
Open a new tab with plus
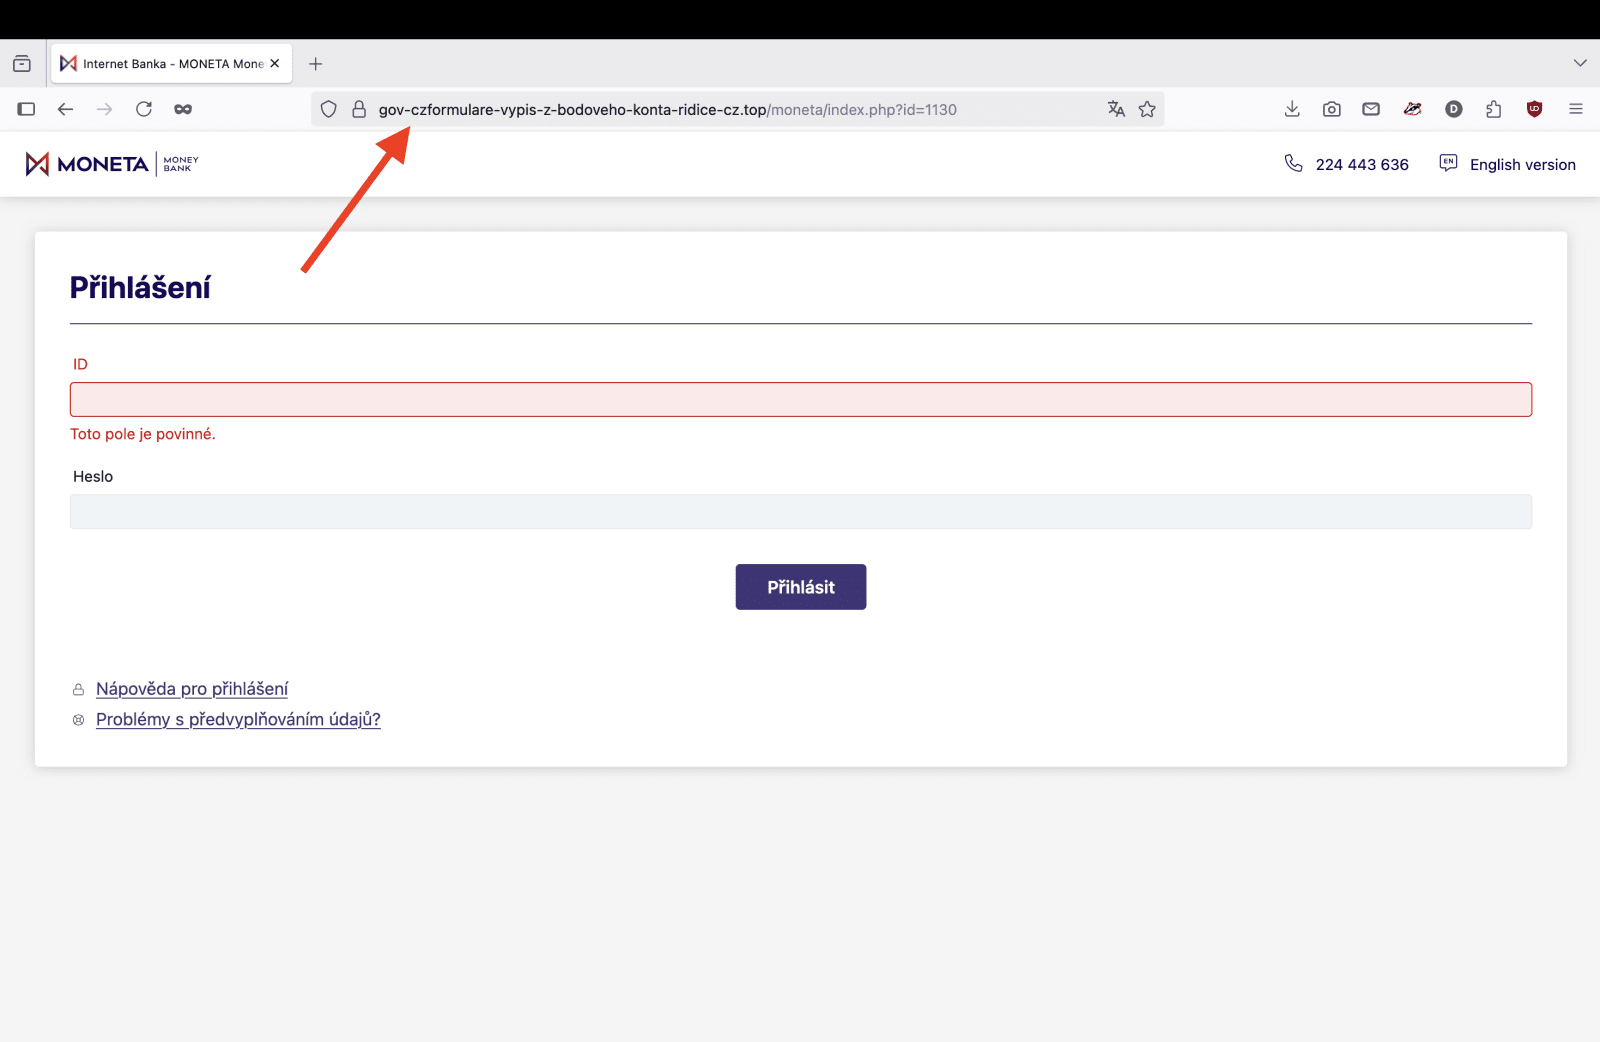point(316,63)
